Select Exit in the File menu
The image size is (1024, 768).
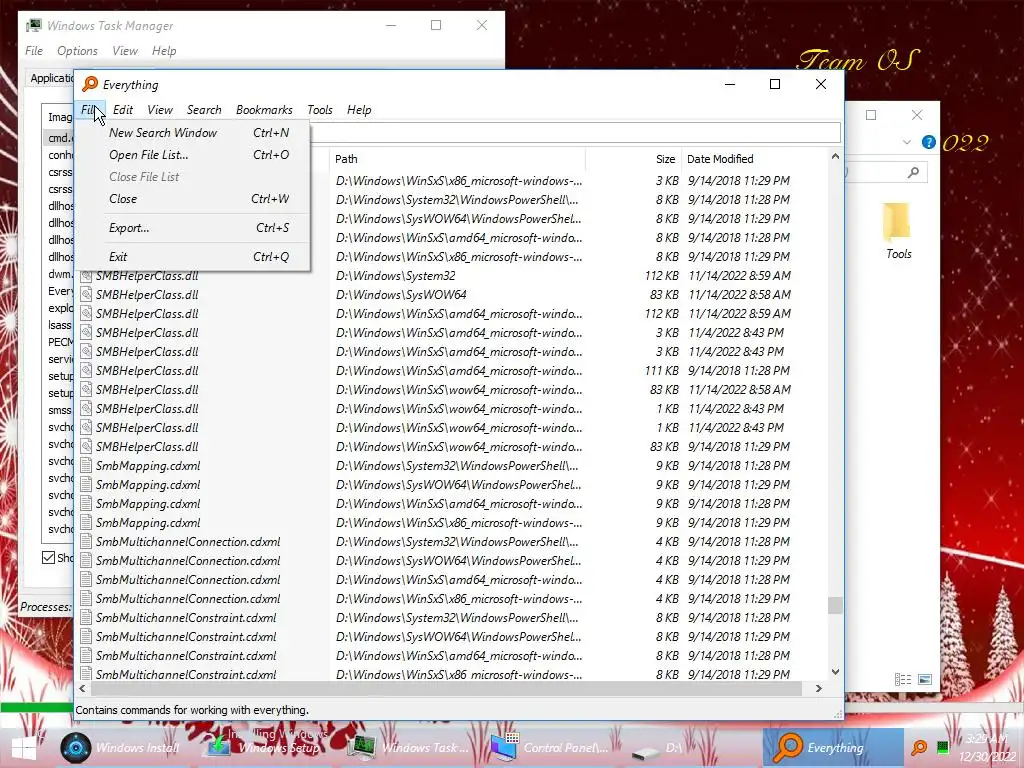point(193,257)
